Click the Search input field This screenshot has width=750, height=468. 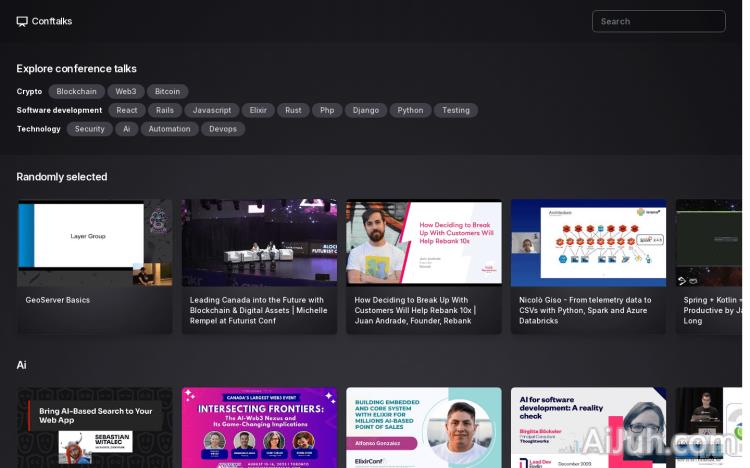point(658,21)
